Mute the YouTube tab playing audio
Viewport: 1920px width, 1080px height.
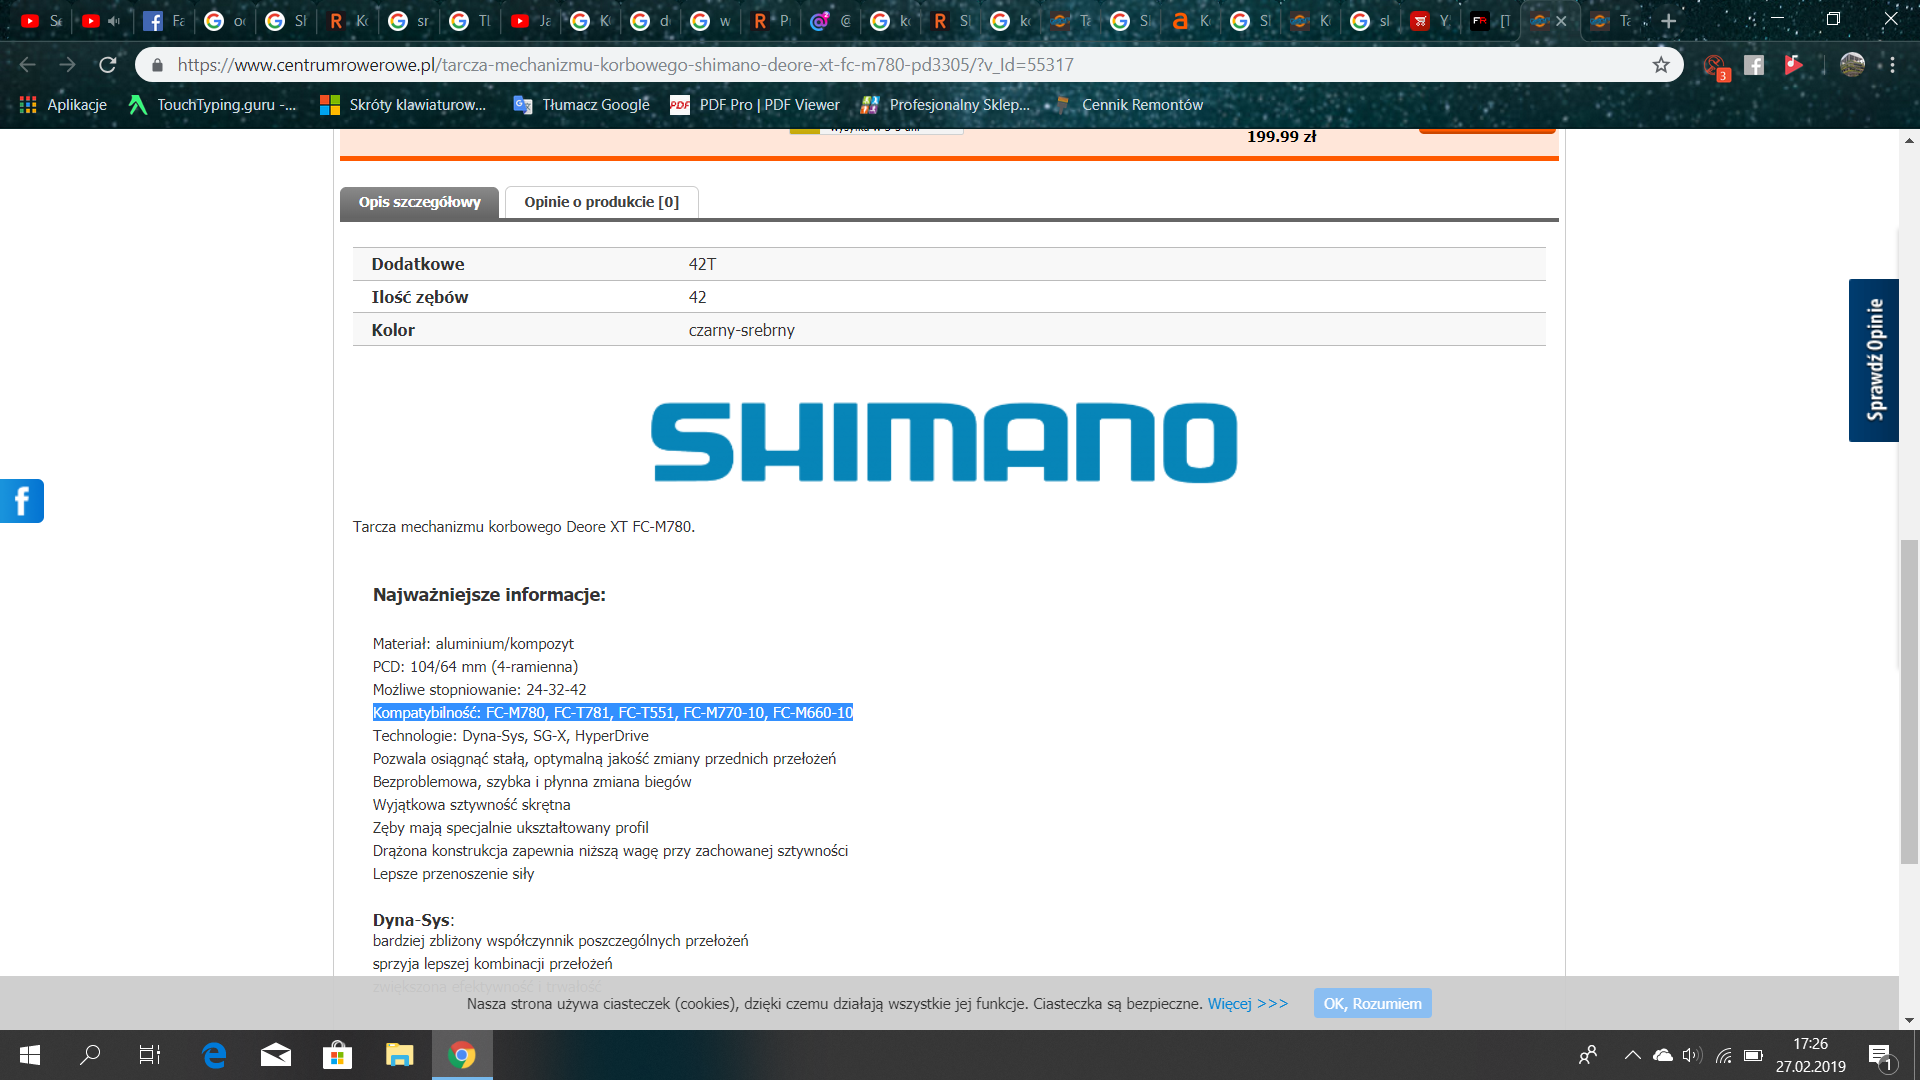[114, 21]
